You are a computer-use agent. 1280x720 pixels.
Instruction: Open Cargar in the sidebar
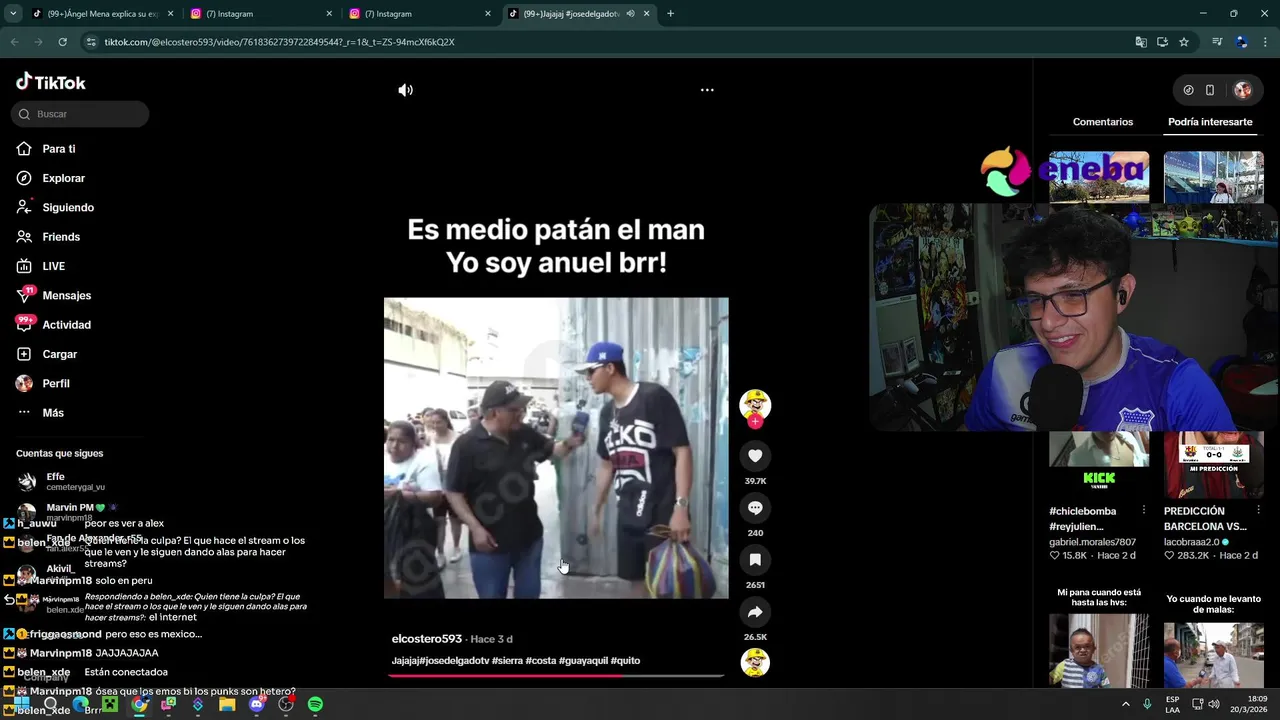point(59,354)
